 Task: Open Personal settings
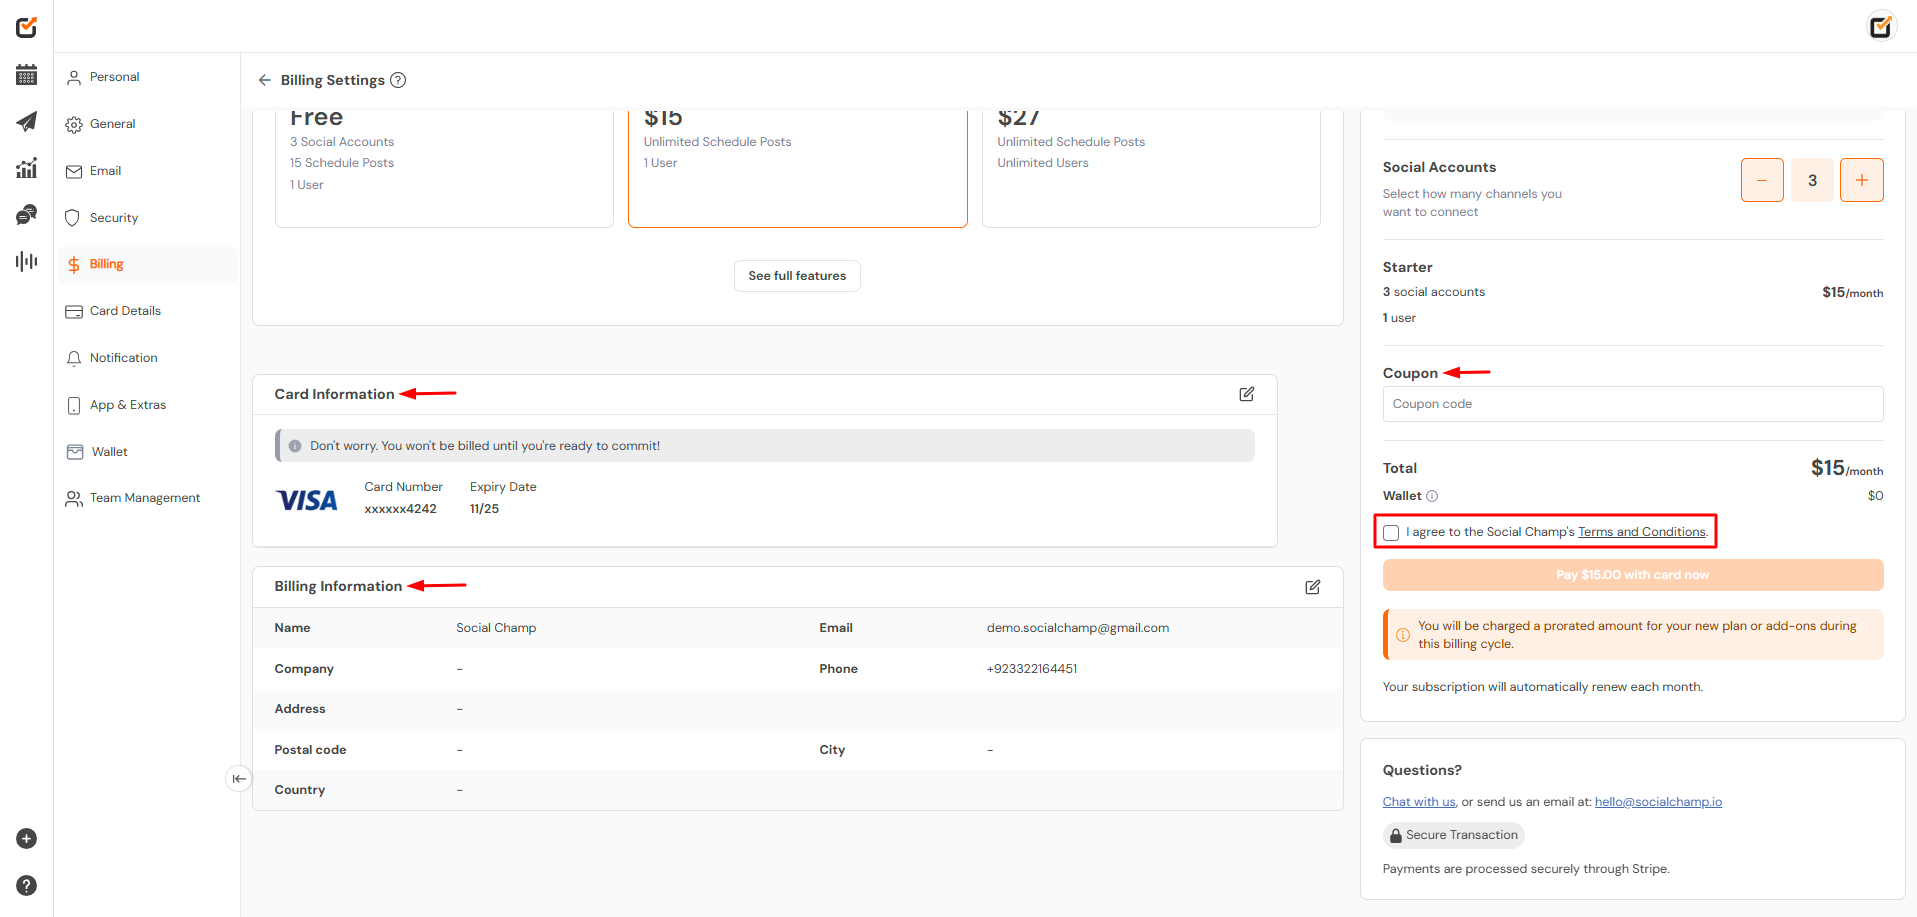click(x=148, y=77)
